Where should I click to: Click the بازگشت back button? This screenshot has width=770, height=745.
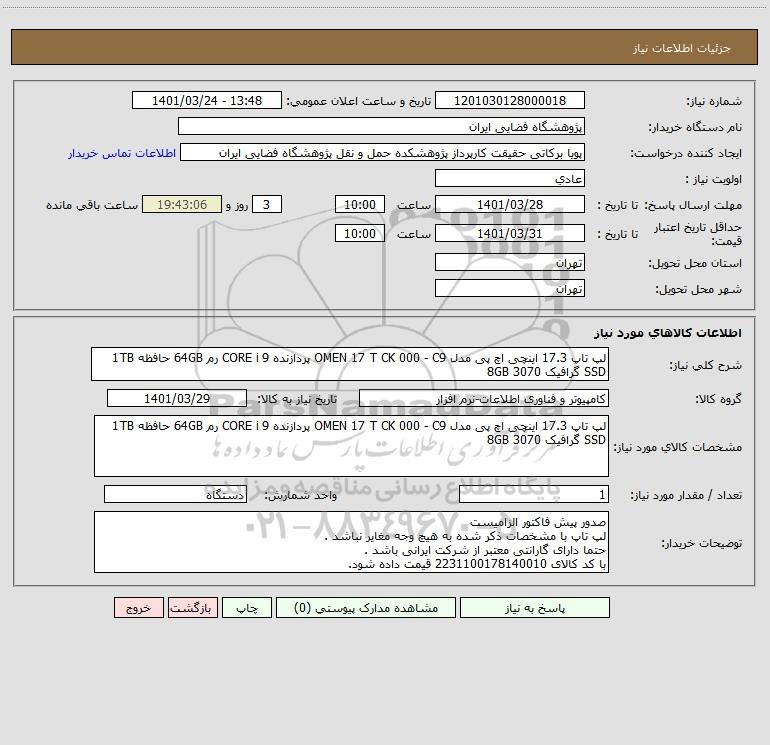(192, 608)
